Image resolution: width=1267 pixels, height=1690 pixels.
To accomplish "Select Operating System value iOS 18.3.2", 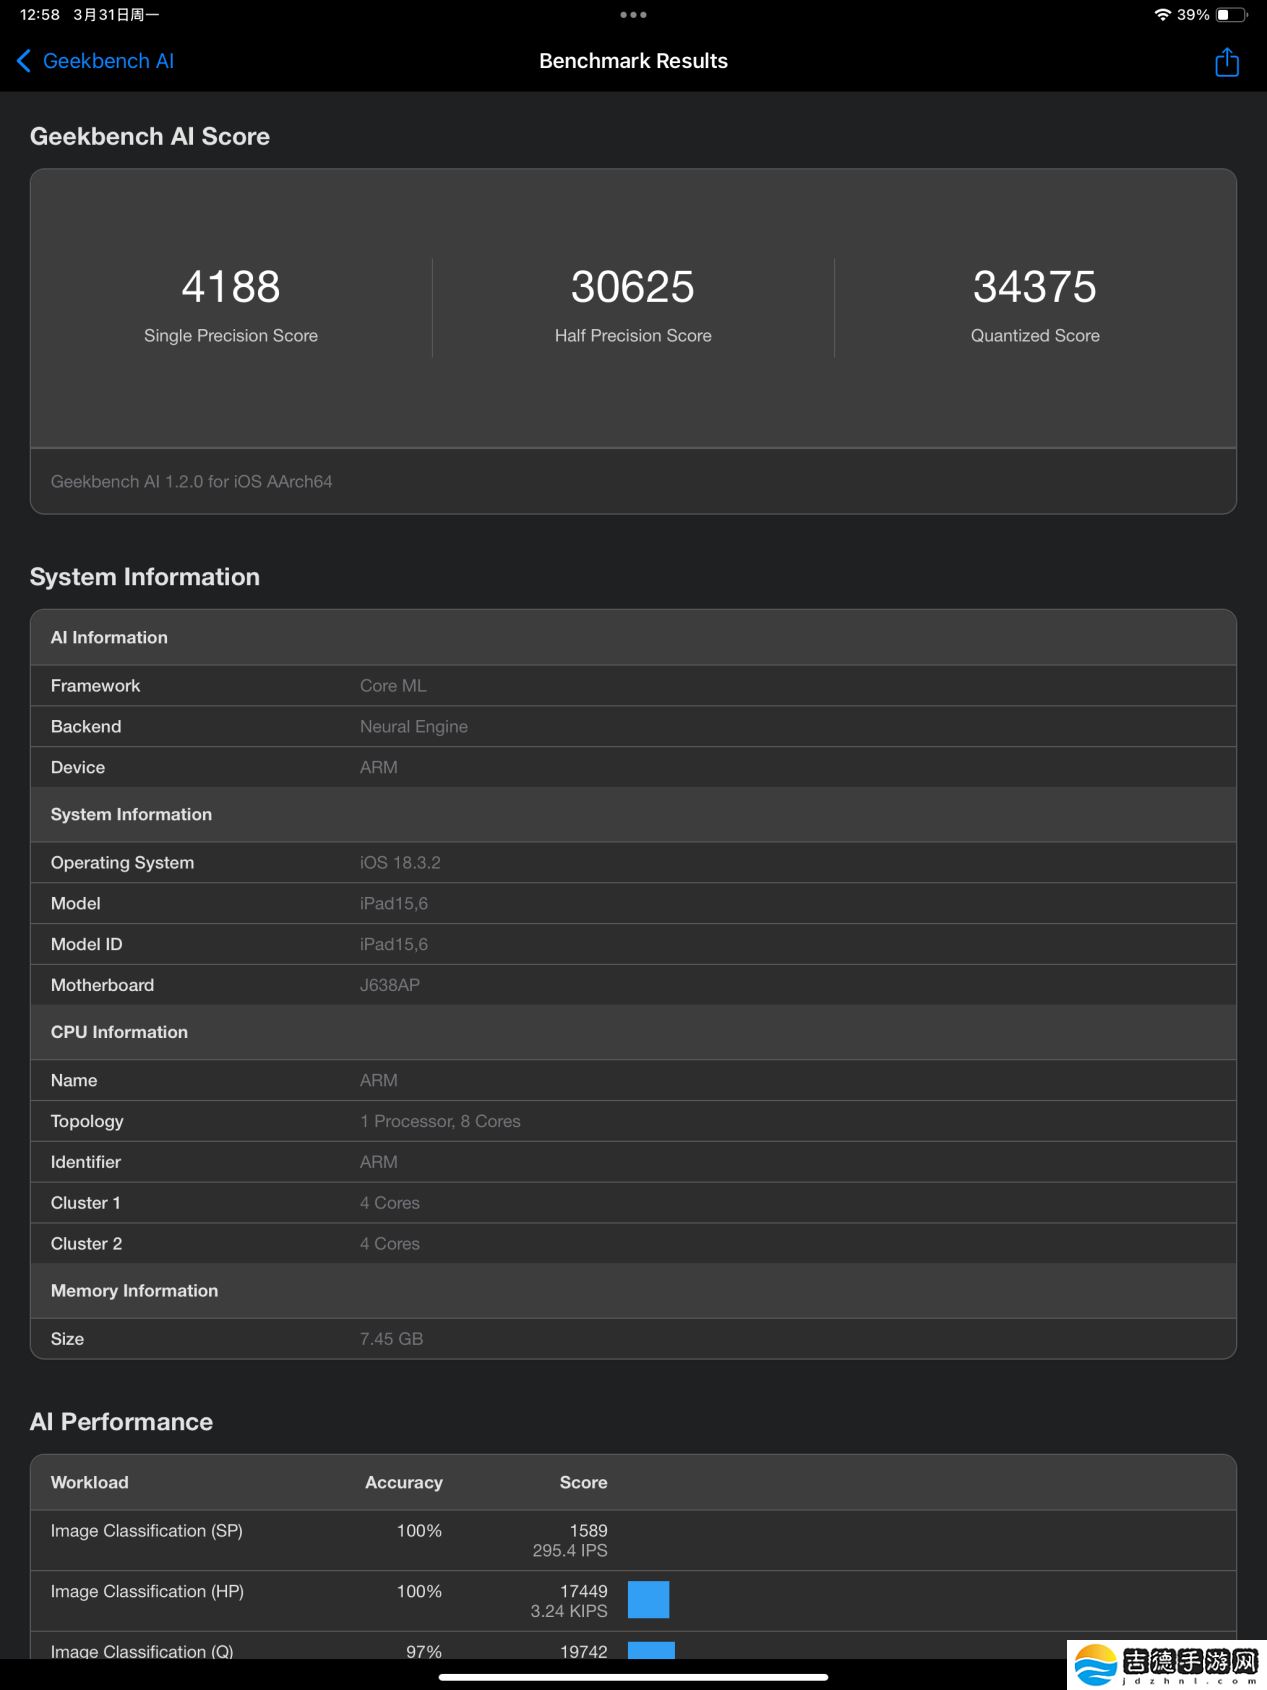I will 400,863.
